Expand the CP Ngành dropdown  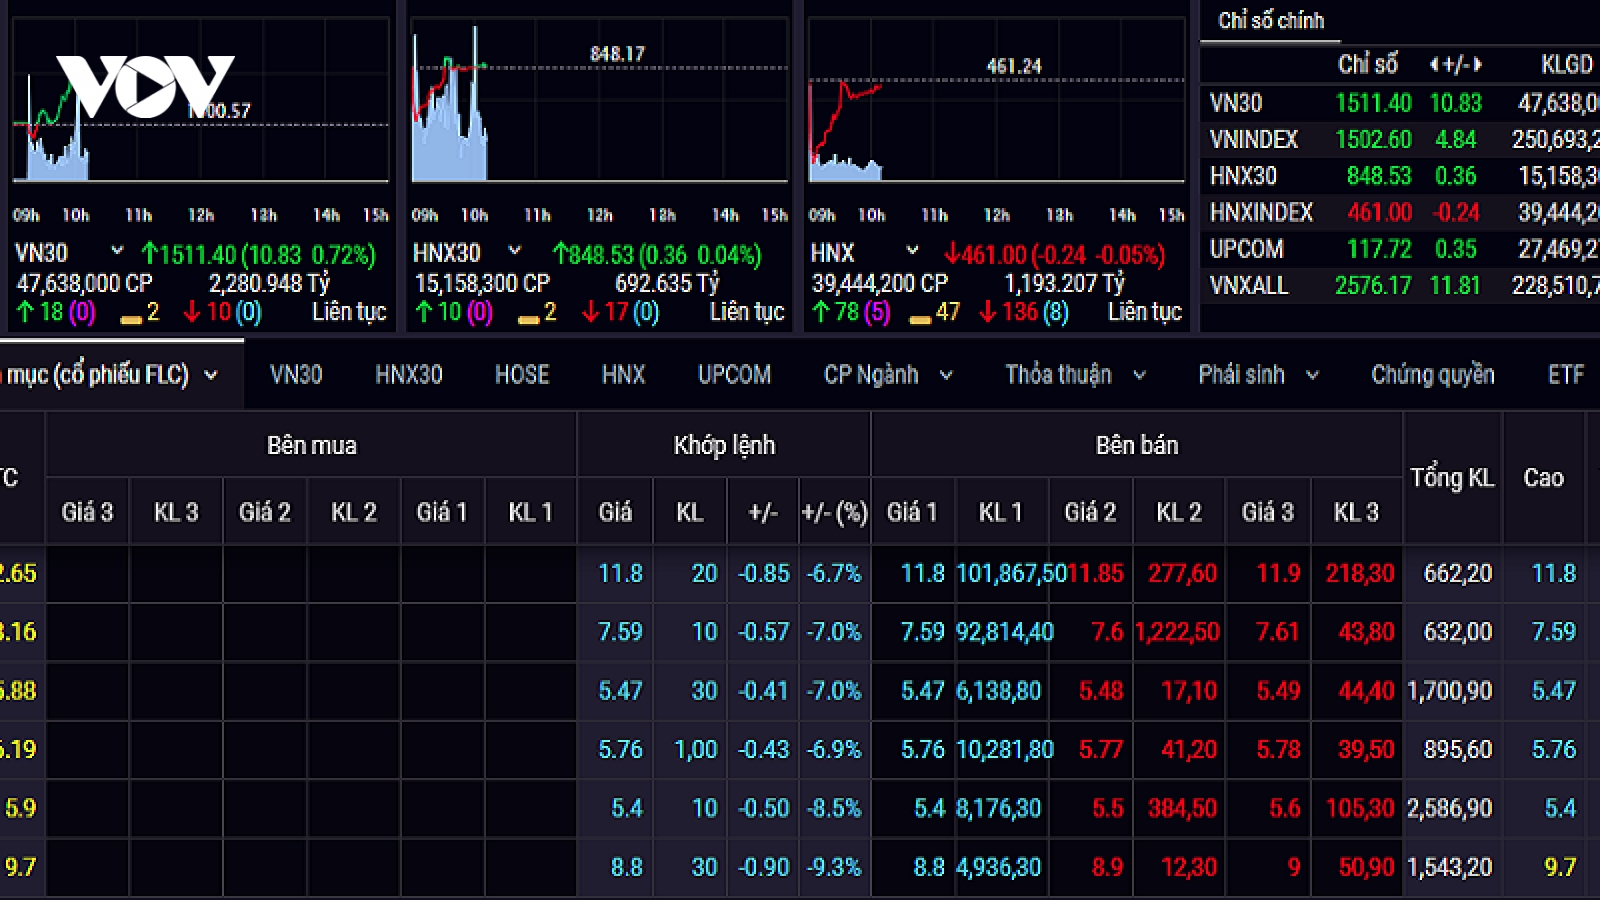pos(946,375)
